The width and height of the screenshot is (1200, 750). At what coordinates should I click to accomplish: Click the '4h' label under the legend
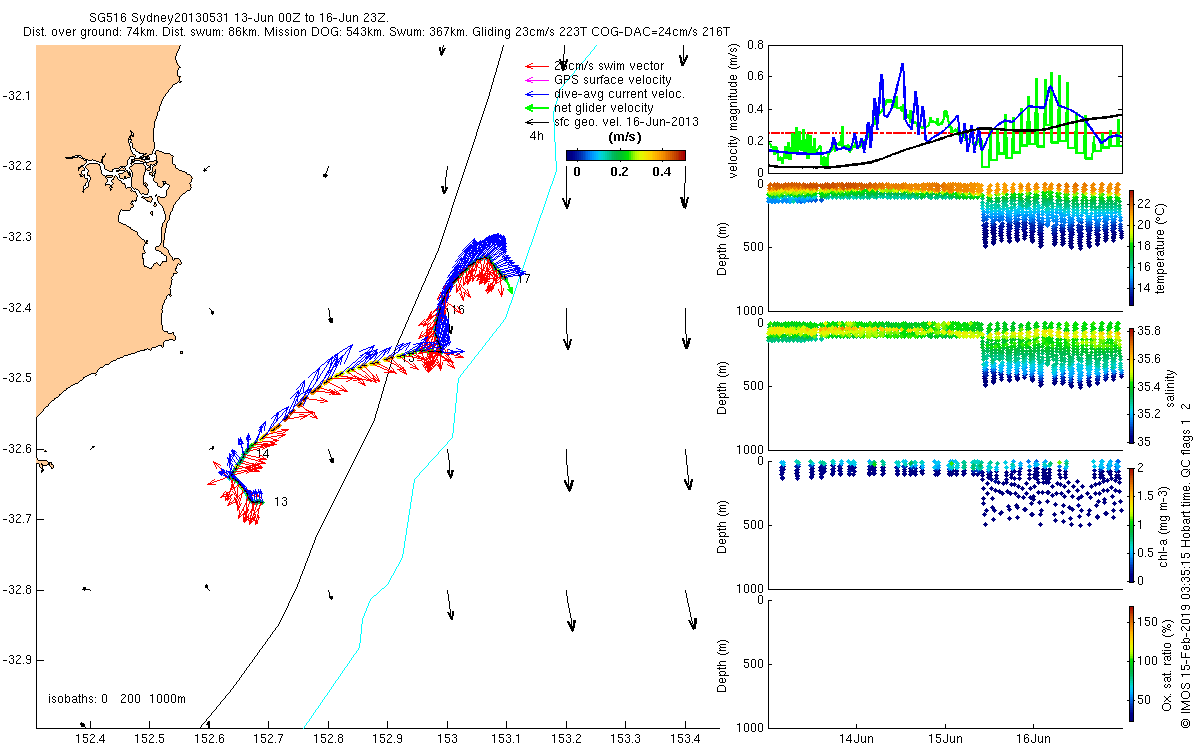(x=537, y=137)
